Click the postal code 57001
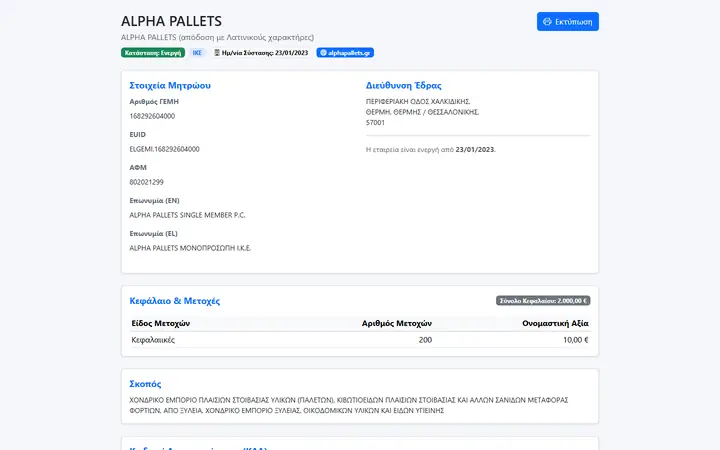The height and width of the screenshot is (450, 720). tap(375, 123)
